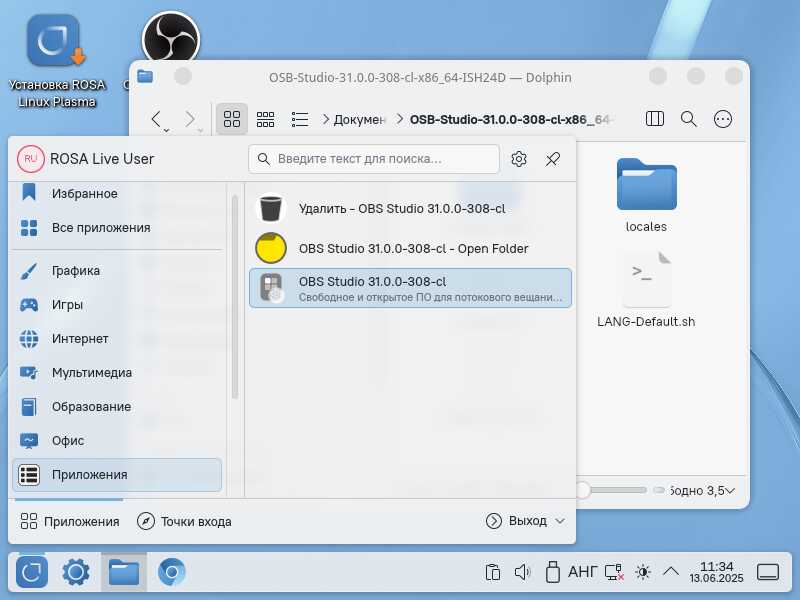
Task: Click Dolphin's zoom slider
Action: pyautogui.click(x=612, y=490)
